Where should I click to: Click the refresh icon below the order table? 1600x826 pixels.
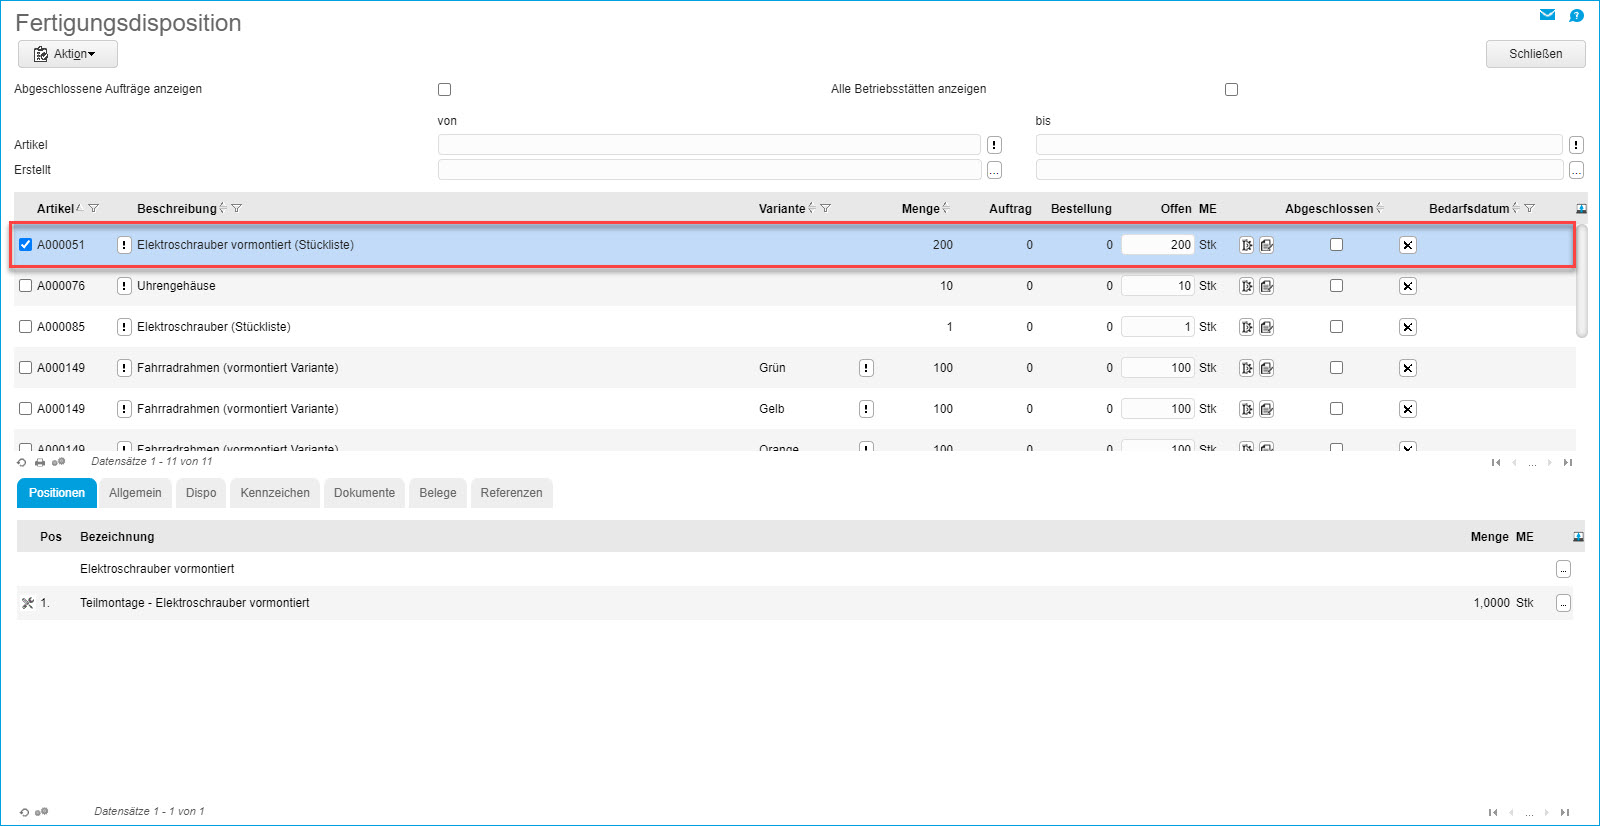point(22,462)
